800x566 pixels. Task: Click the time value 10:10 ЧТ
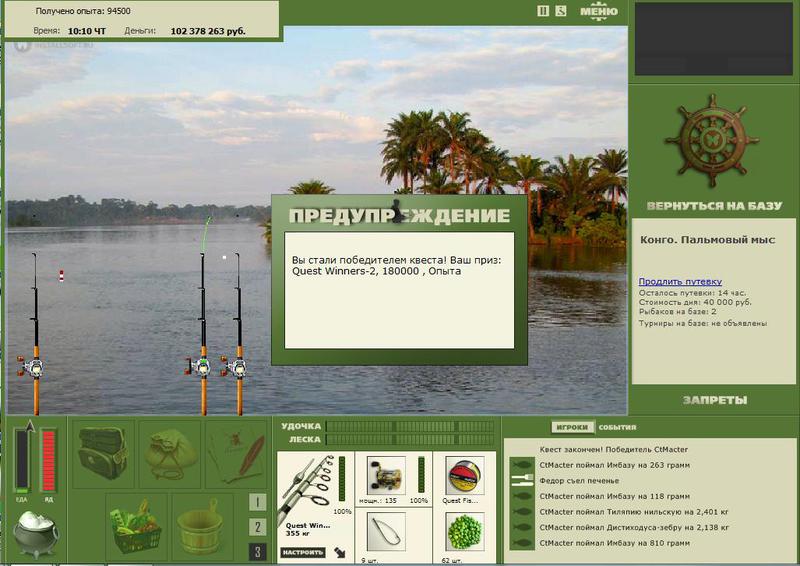[x=87, y=31]
